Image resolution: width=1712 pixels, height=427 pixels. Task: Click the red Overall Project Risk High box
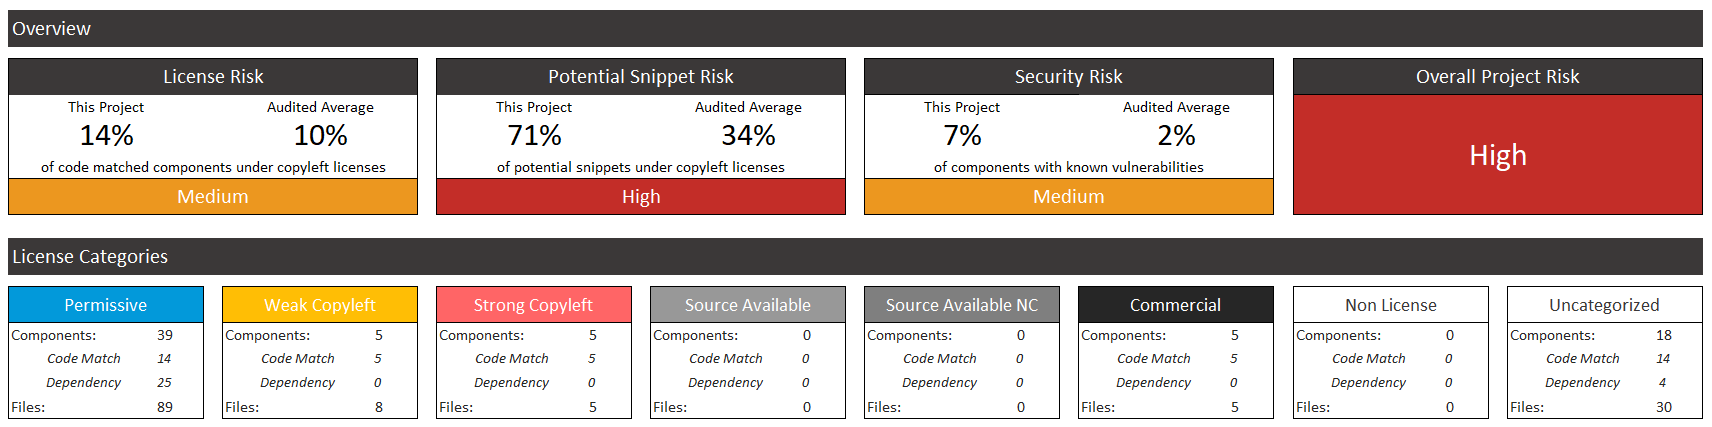tap(1498, 155)
